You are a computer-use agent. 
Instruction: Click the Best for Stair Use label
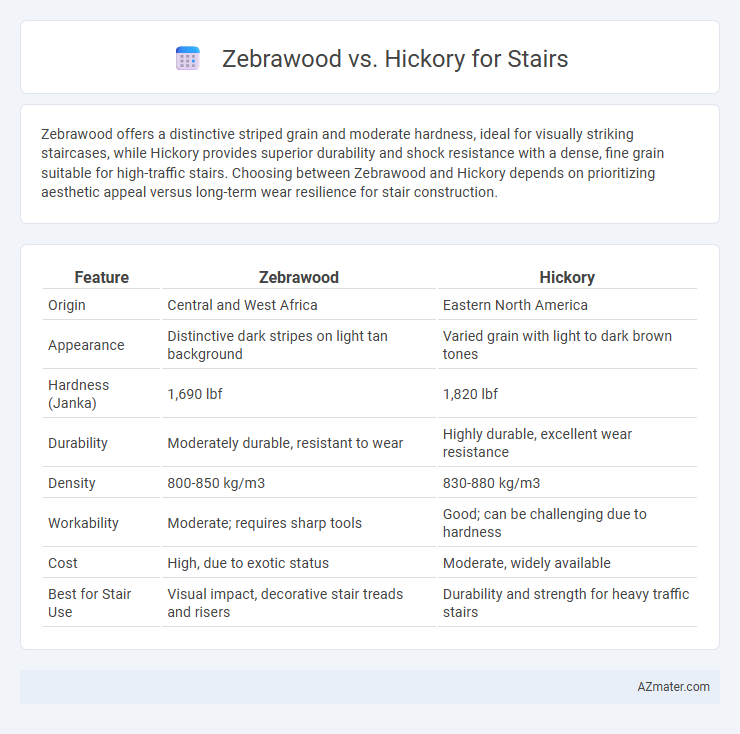89,603
